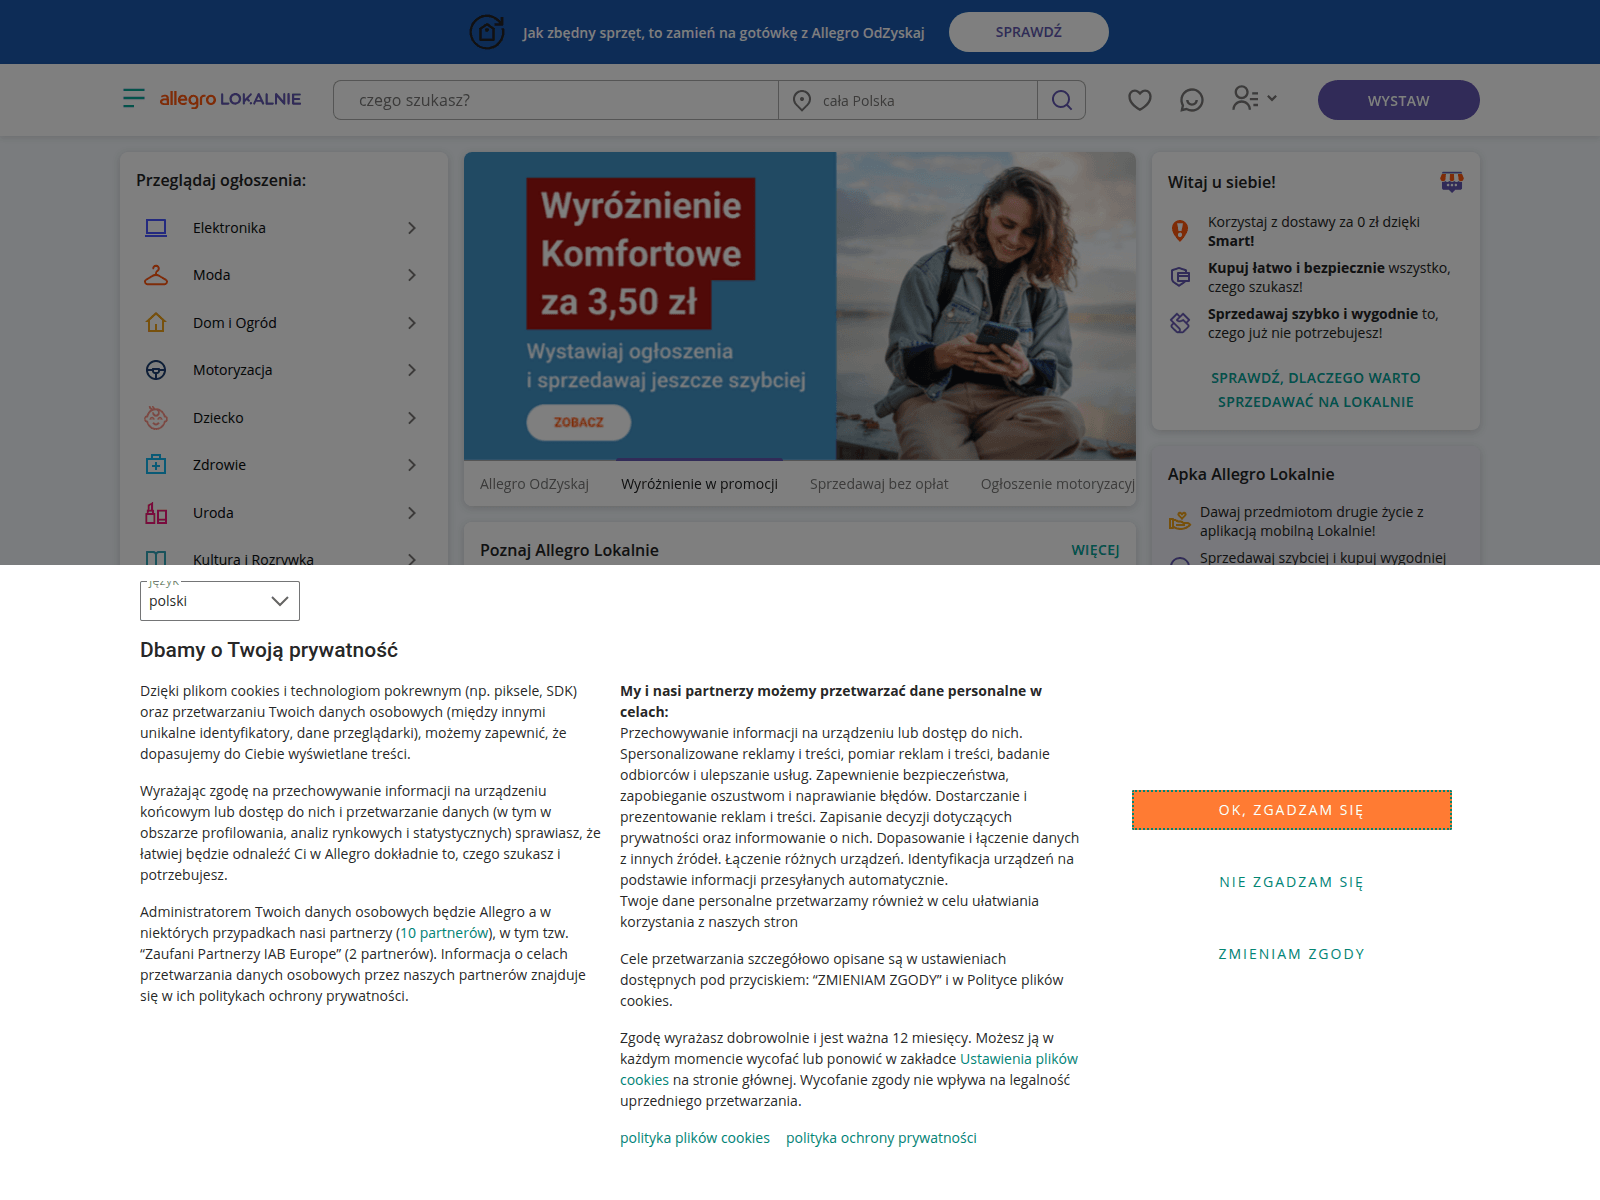Accept cookies with OK, ZGADZAM SIĘ
This screenshot has height=1200, width=1600.
coord(1291,810)
